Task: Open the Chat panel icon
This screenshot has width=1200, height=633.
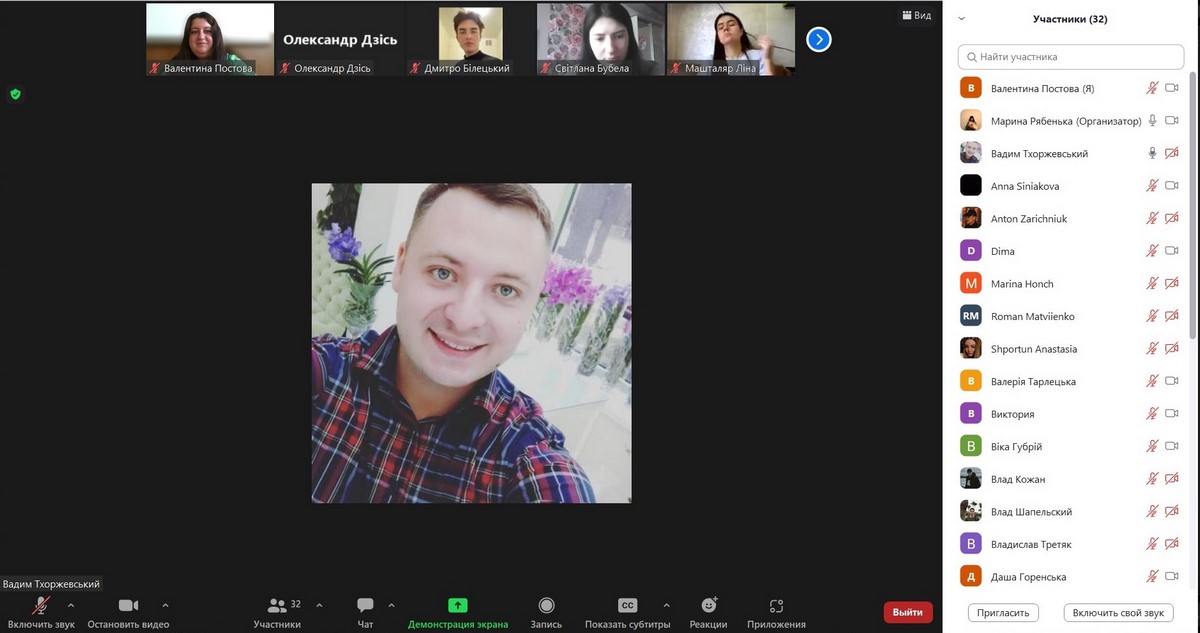Action: tap(365, 606)
